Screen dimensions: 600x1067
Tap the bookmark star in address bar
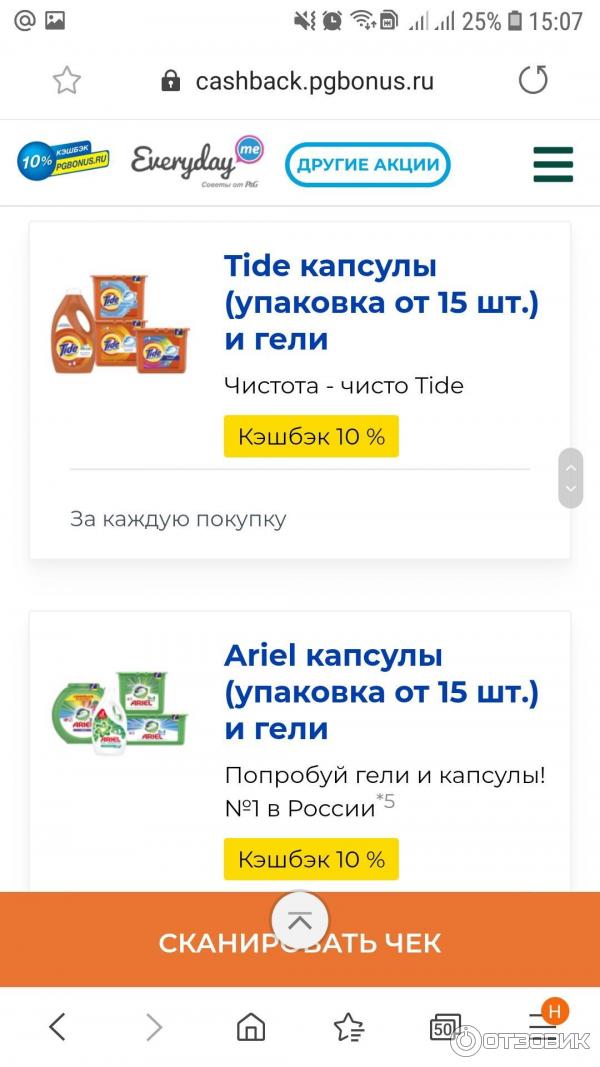click(x=66, y=80)
